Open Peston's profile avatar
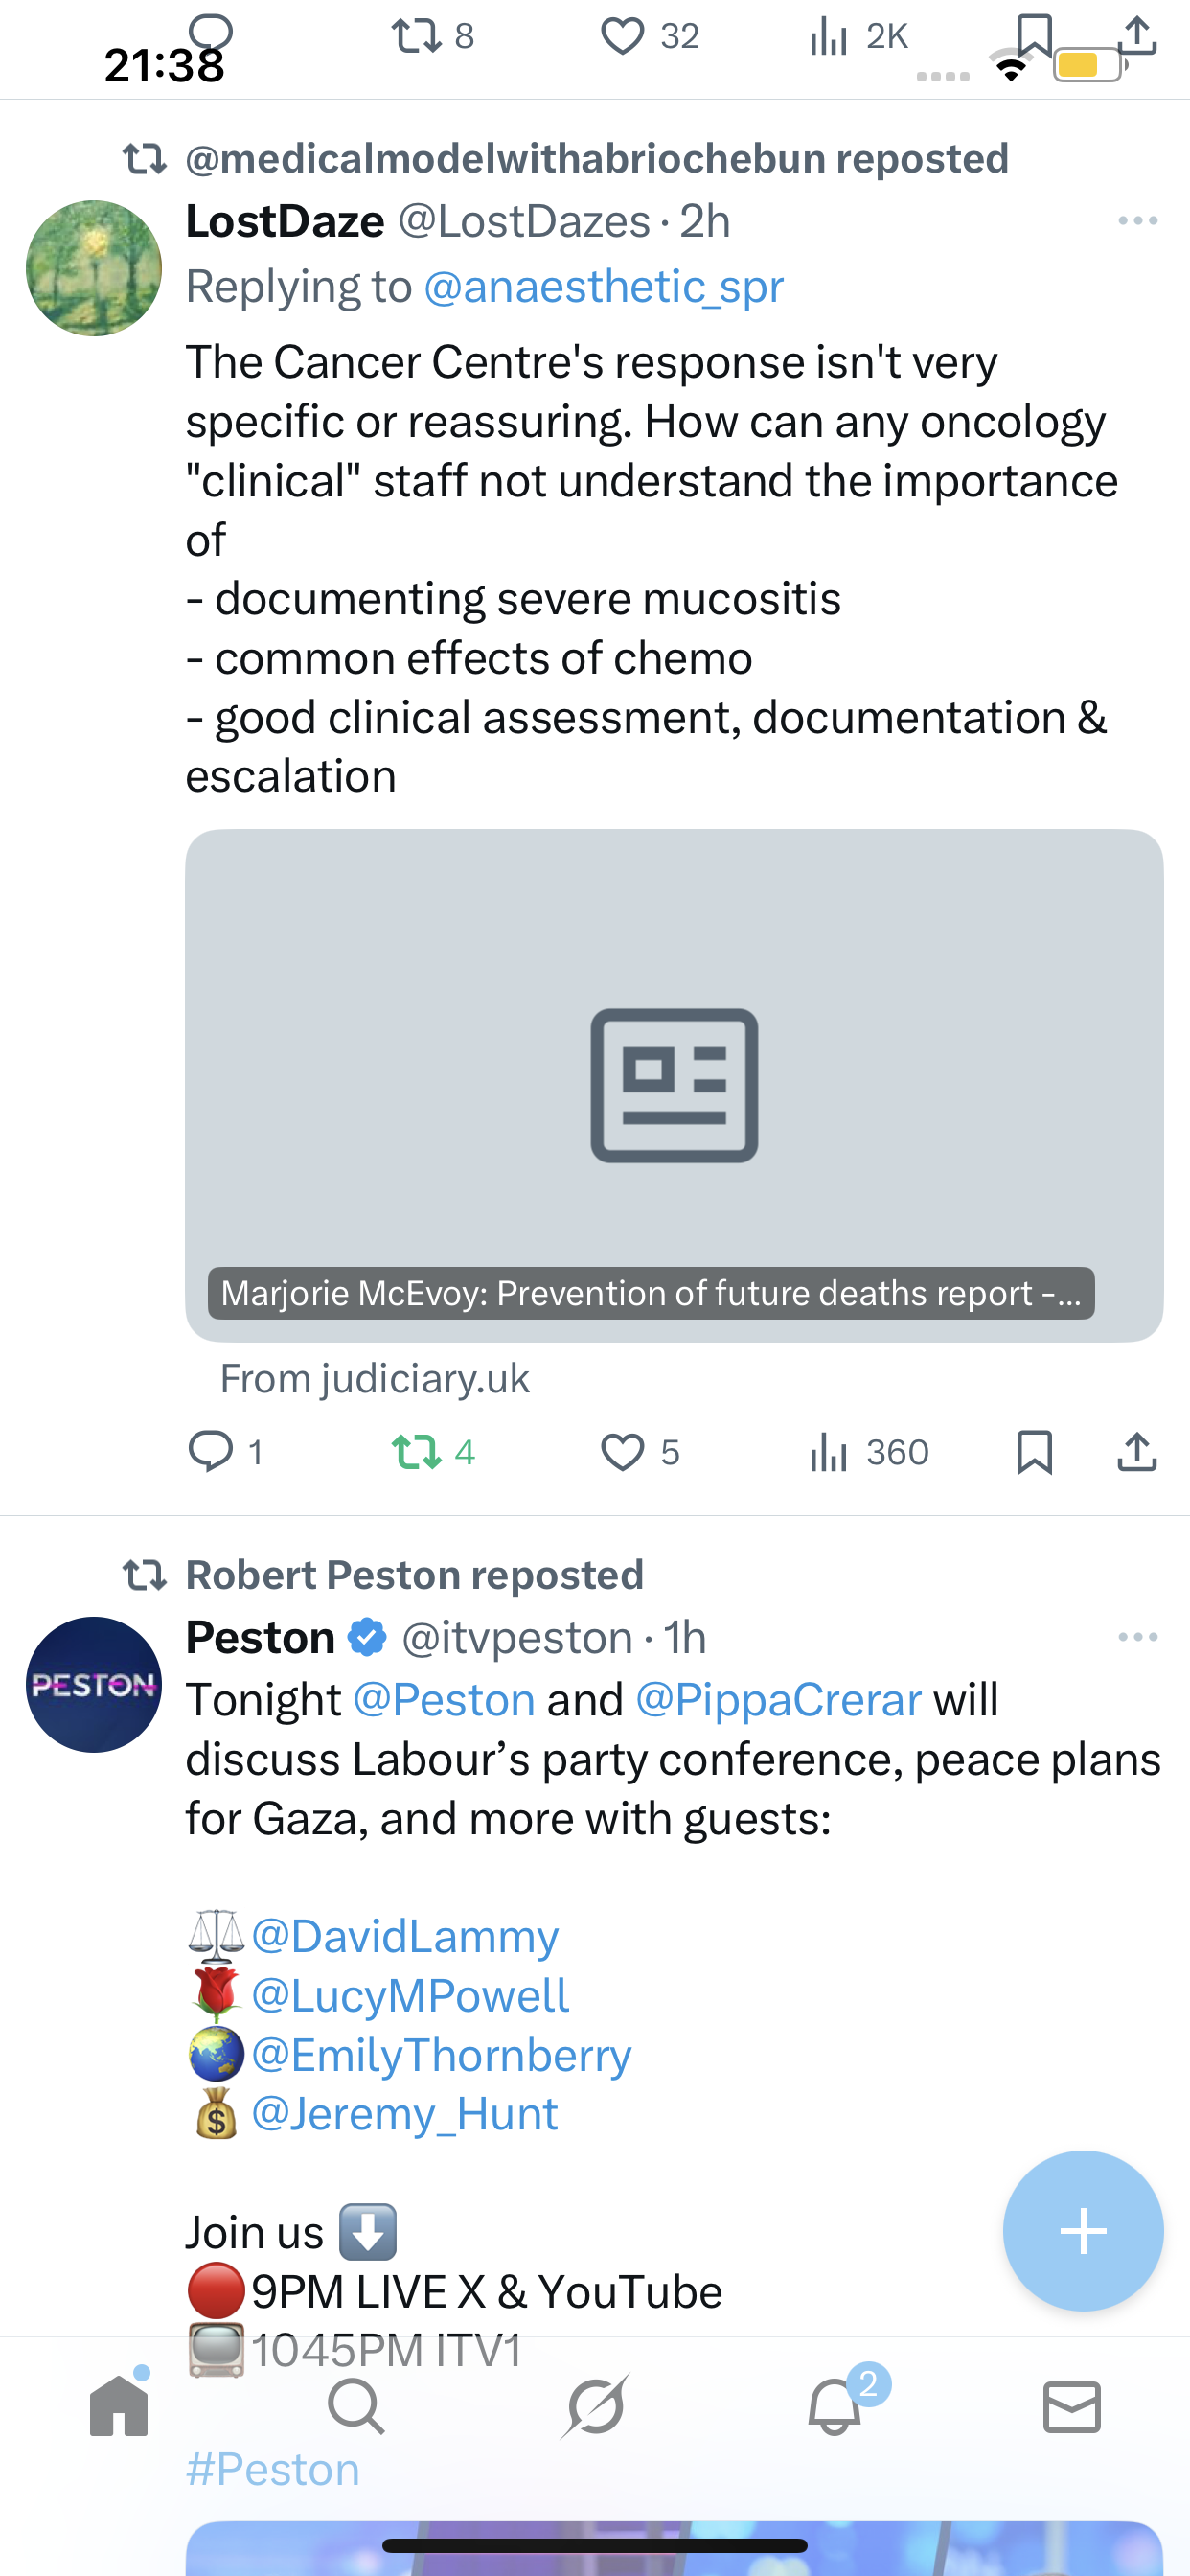 (94, 1685)
